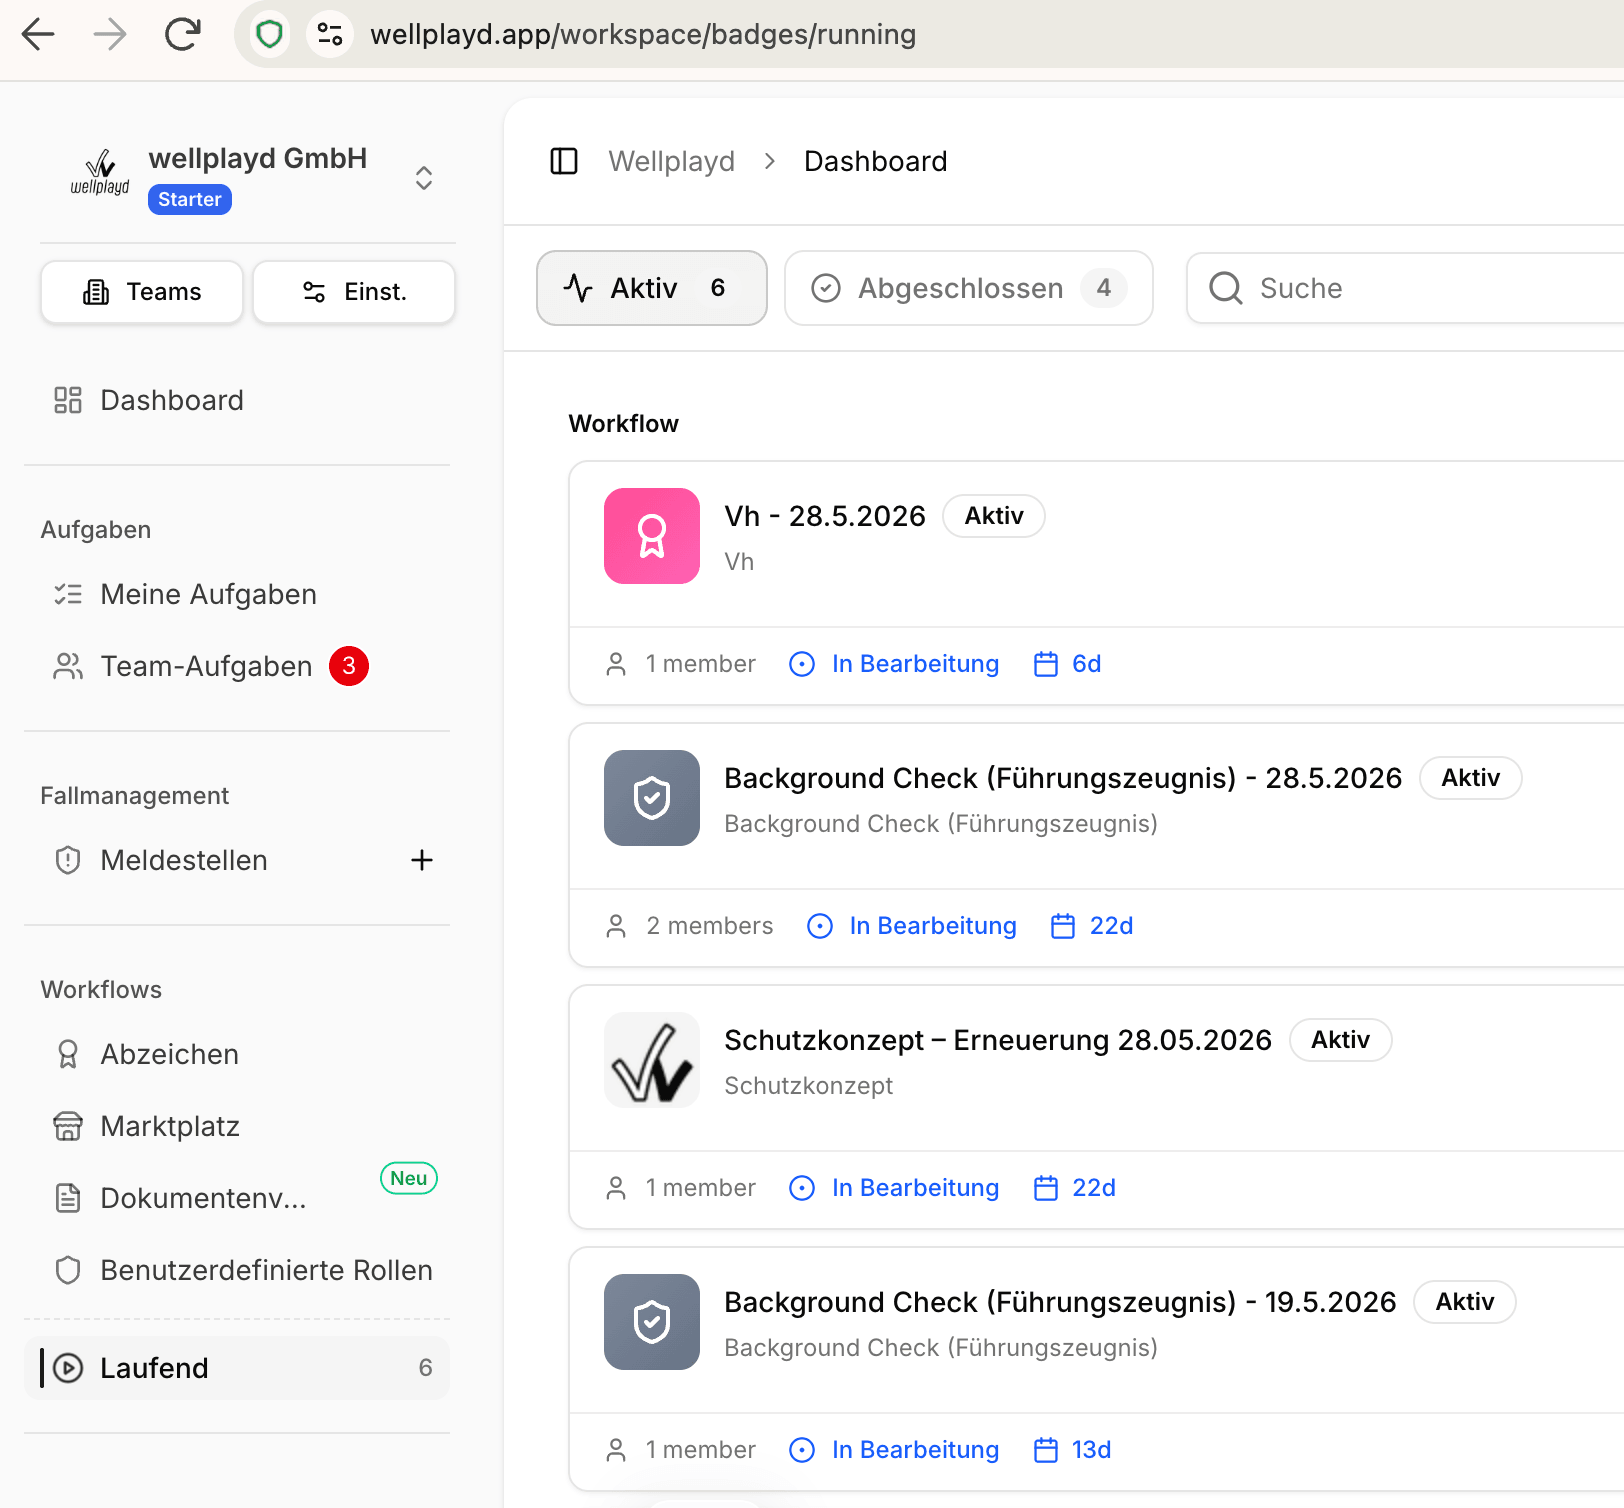This screenshot has width=1624, height=1508.
Task: Reload the page with the refresh icon
Action: [183, 34]
